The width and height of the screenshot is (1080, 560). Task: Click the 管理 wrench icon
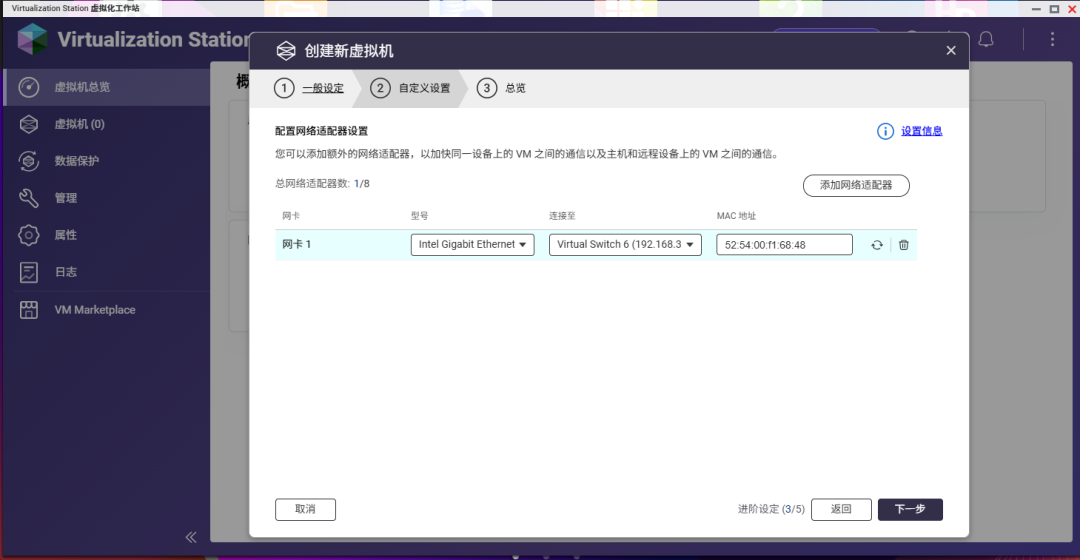click(x=28, y=198)
